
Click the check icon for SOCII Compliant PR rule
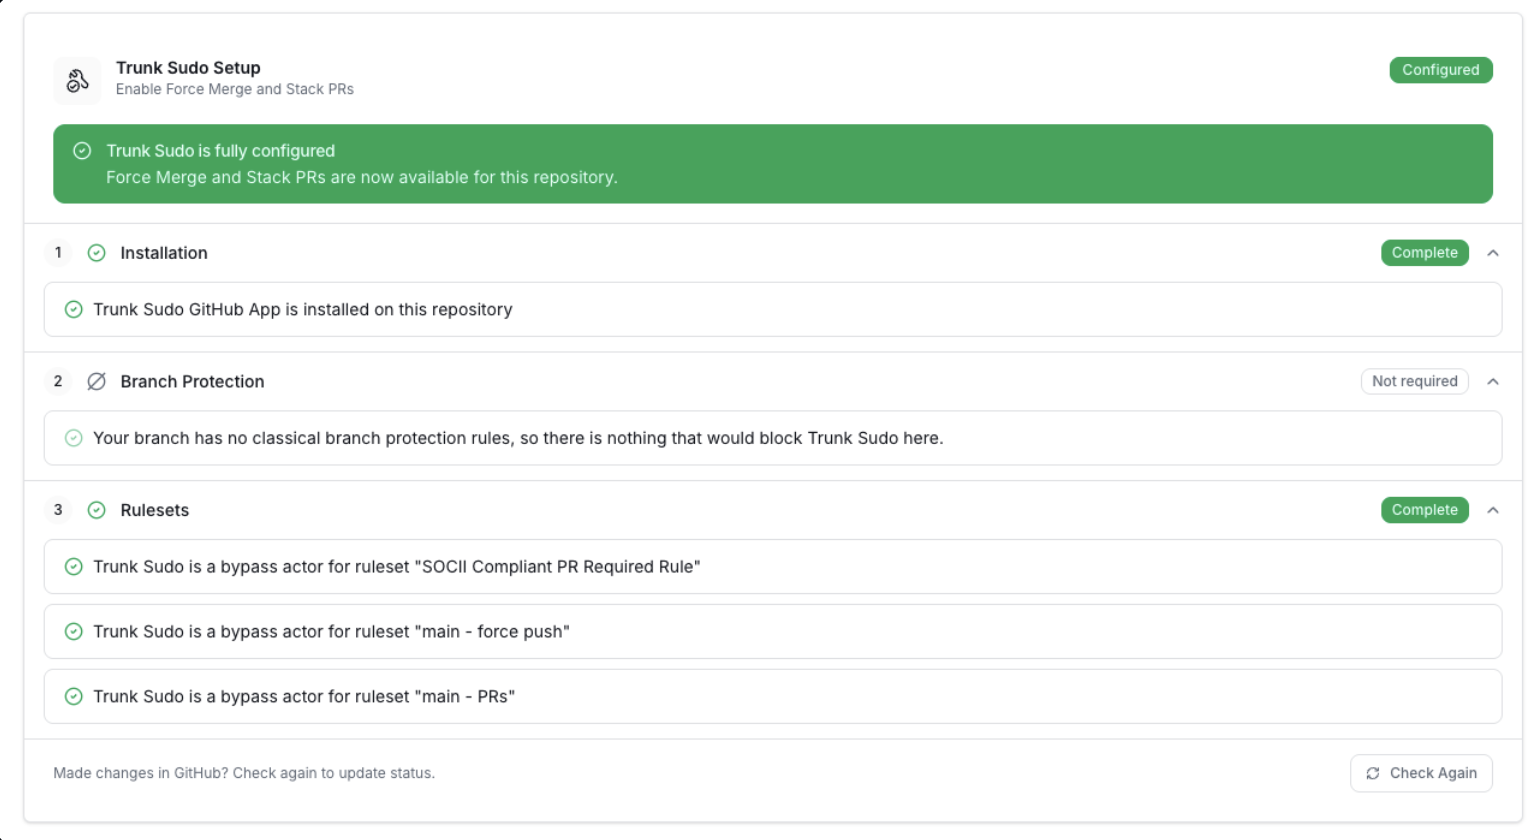73,566
